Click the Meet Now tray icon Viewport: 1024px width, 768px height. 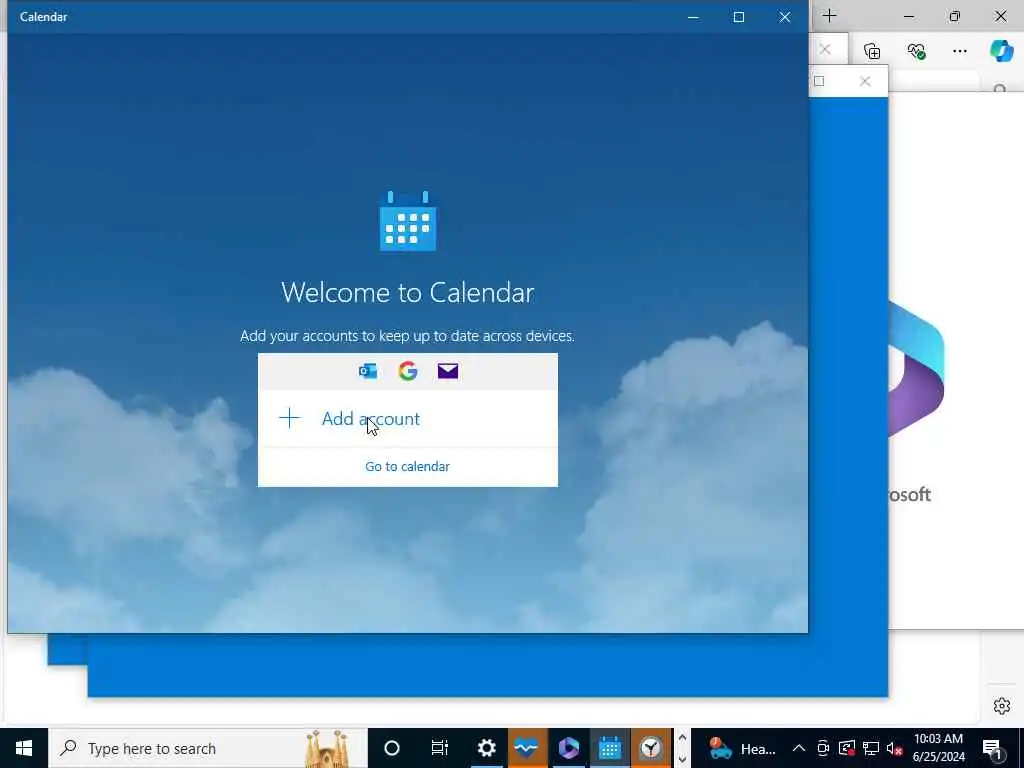click(x=823, y=748)
